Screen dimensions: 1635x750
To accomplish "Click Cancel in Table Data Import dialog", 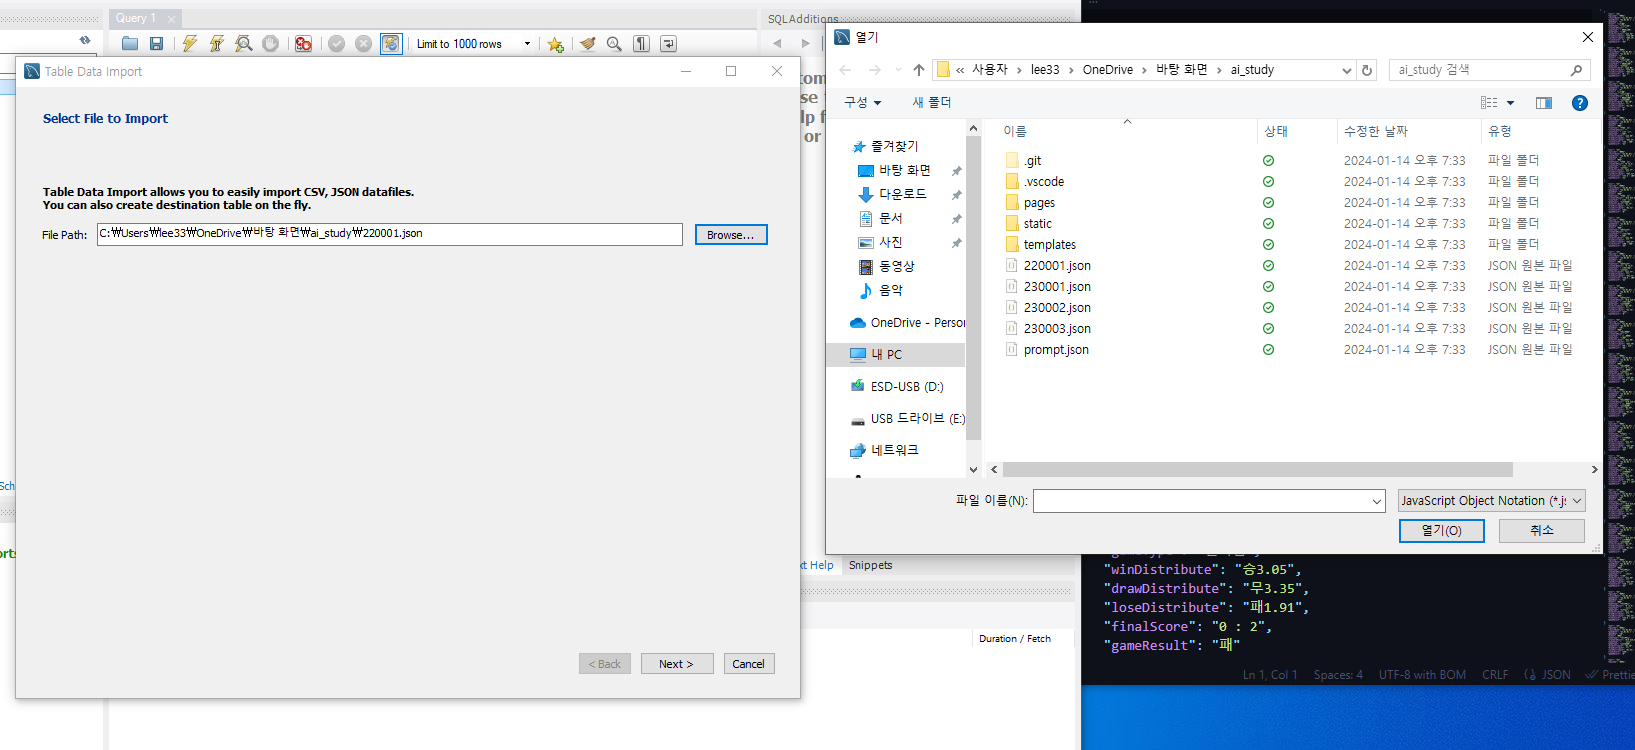I will point(748,664).
